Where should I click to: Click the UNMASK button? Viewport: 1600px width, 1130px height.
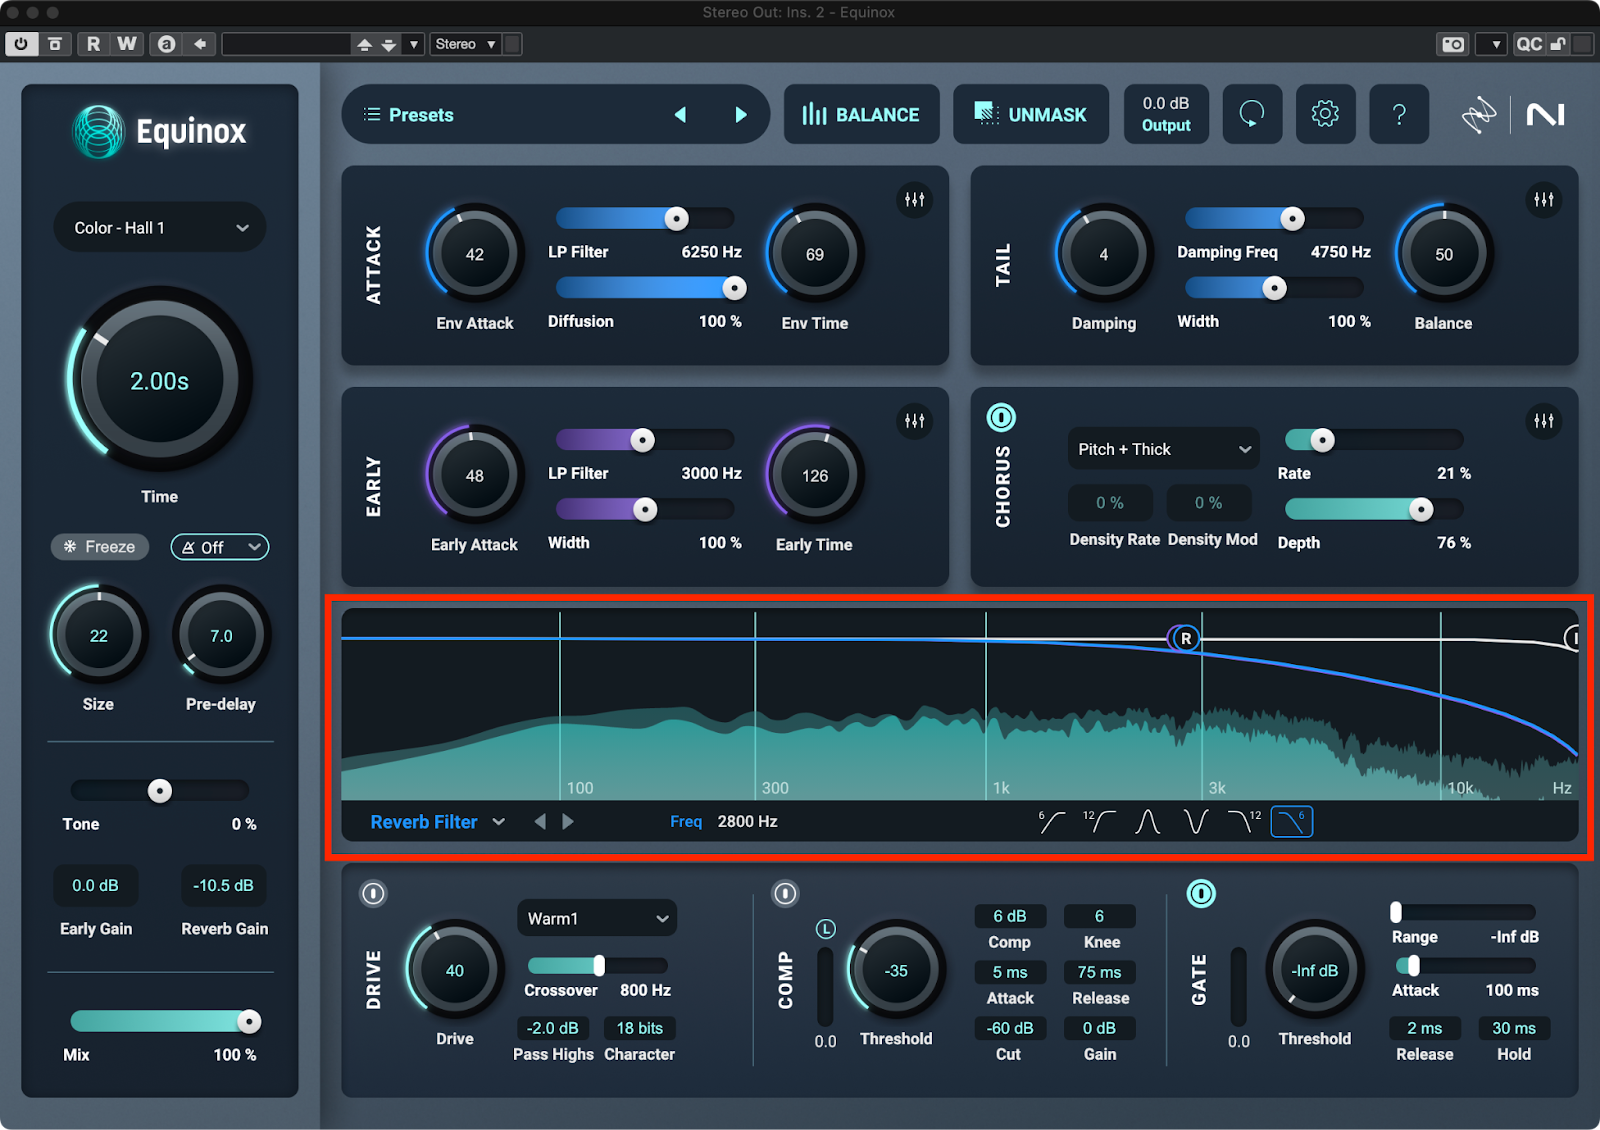coord(1030,115)
